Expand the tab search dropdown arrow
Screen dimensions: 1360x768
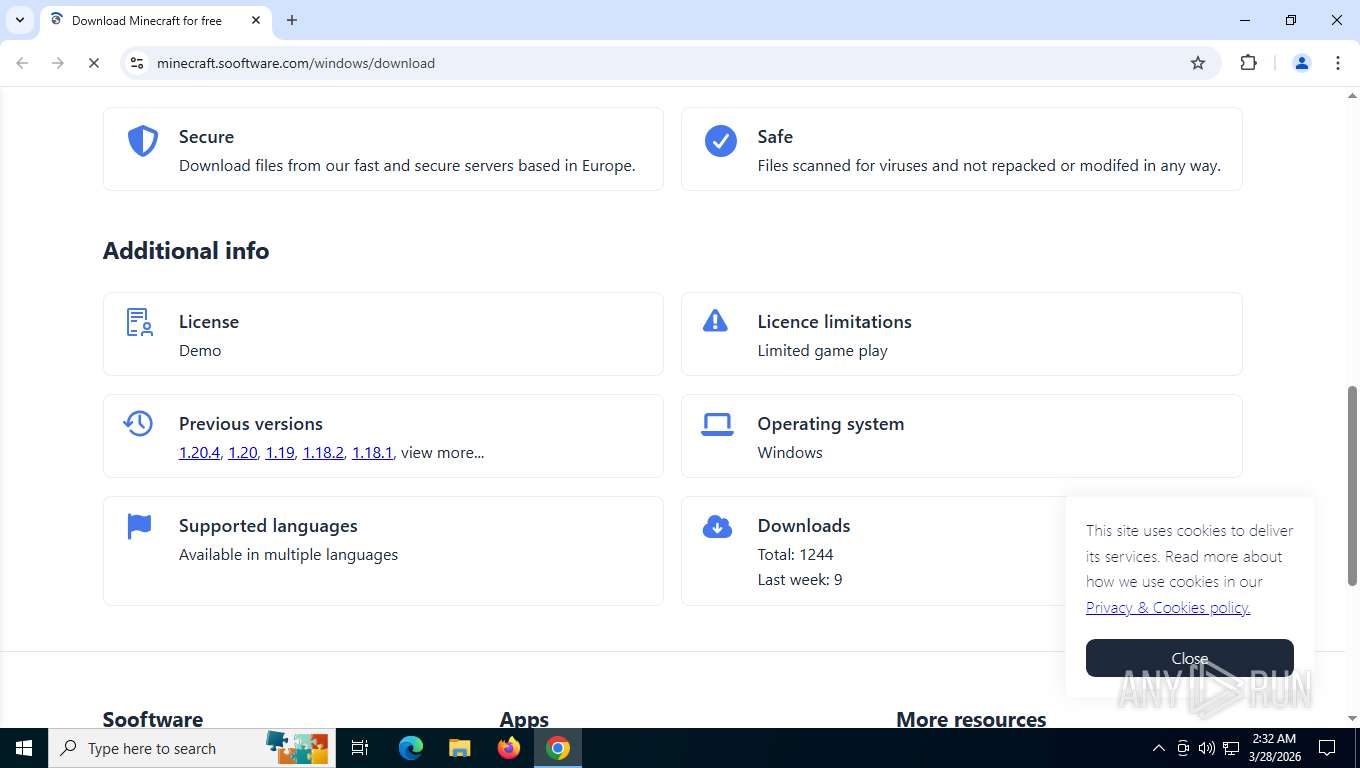coord(19,20)
